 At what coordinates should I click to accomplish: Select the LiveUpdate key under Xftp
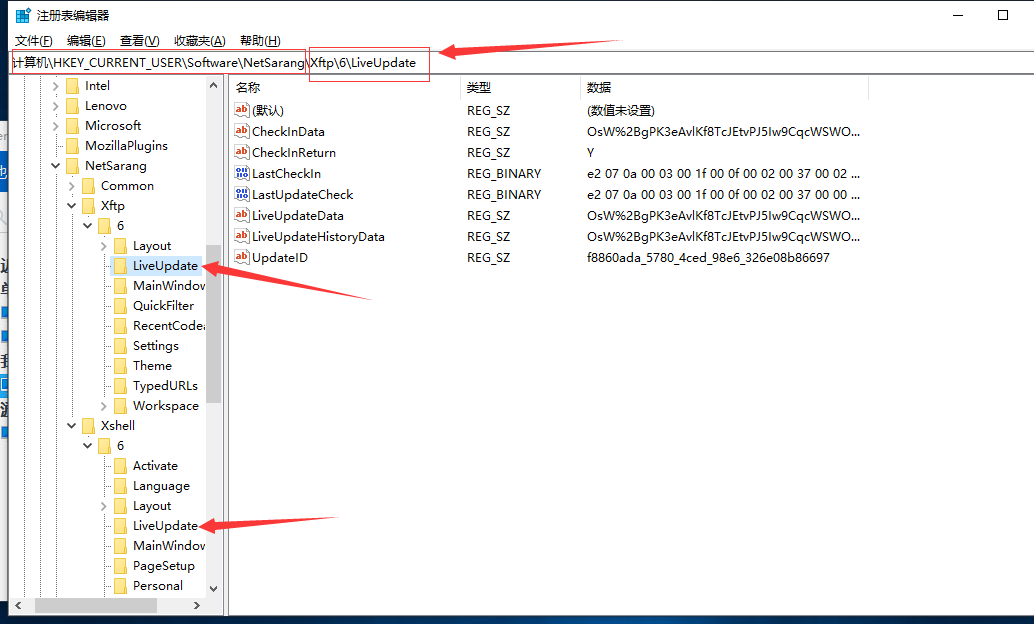(165, 266)
